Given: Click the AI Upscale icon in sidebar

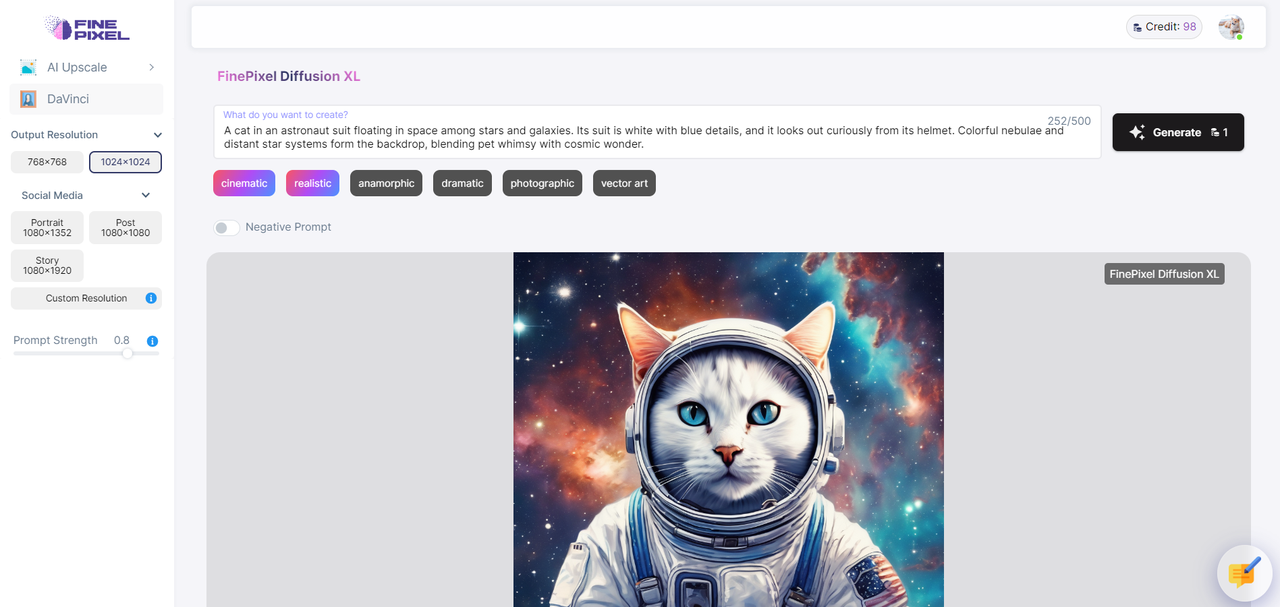Looking at the screenshot, I should point(28,67).
